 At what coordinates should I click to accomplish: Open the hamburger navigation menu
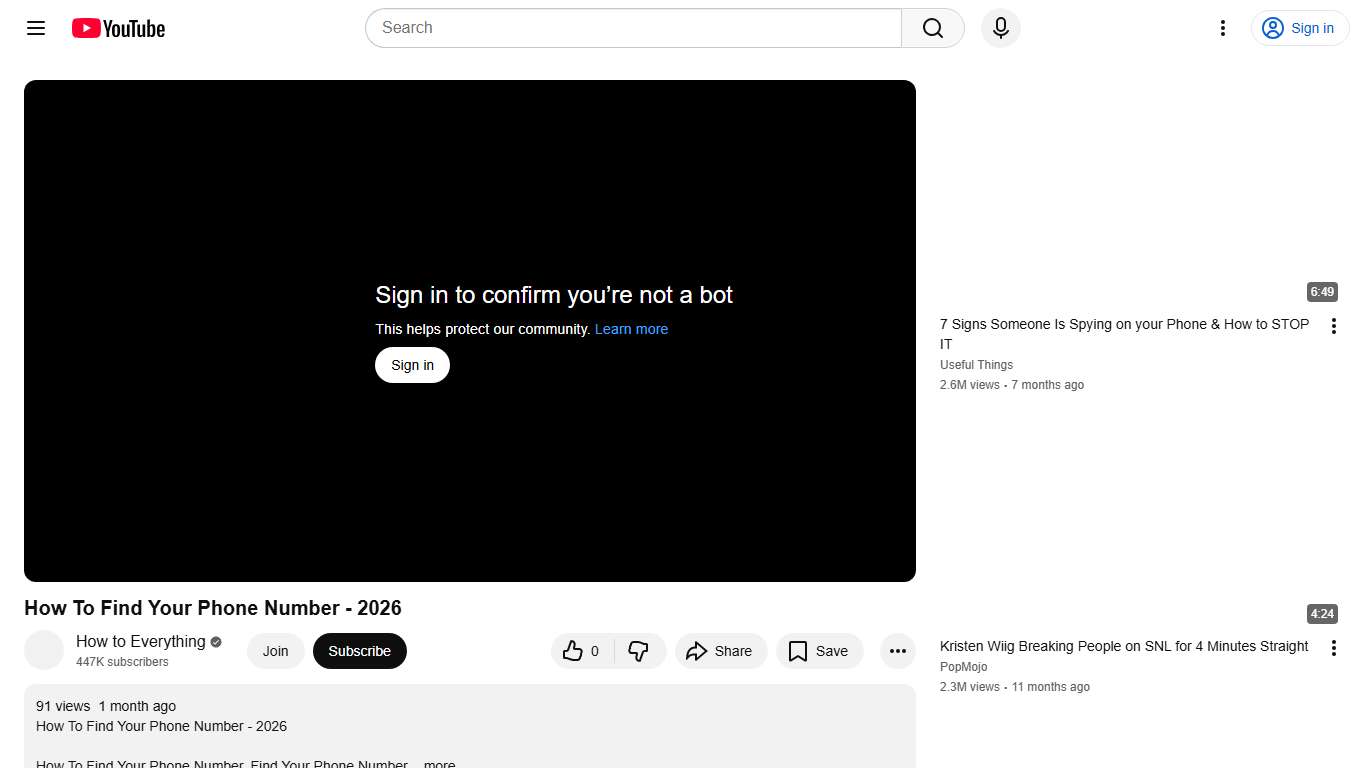pos(35,28)
